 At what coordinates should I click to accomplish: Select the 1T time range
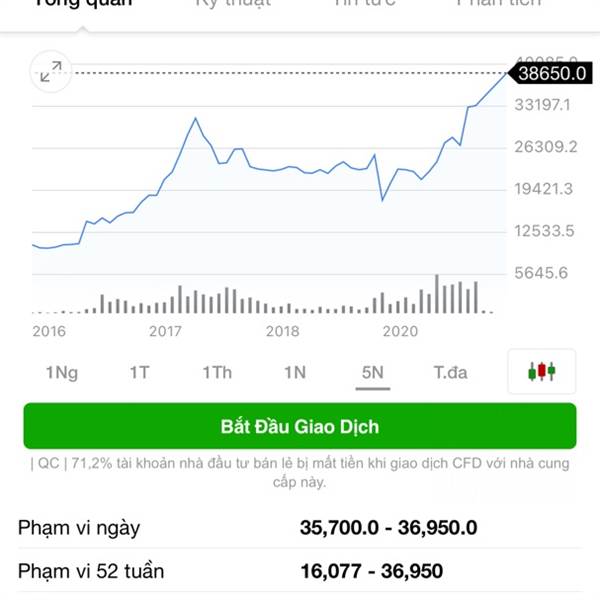pyautogui.click(x=139, y=372)
